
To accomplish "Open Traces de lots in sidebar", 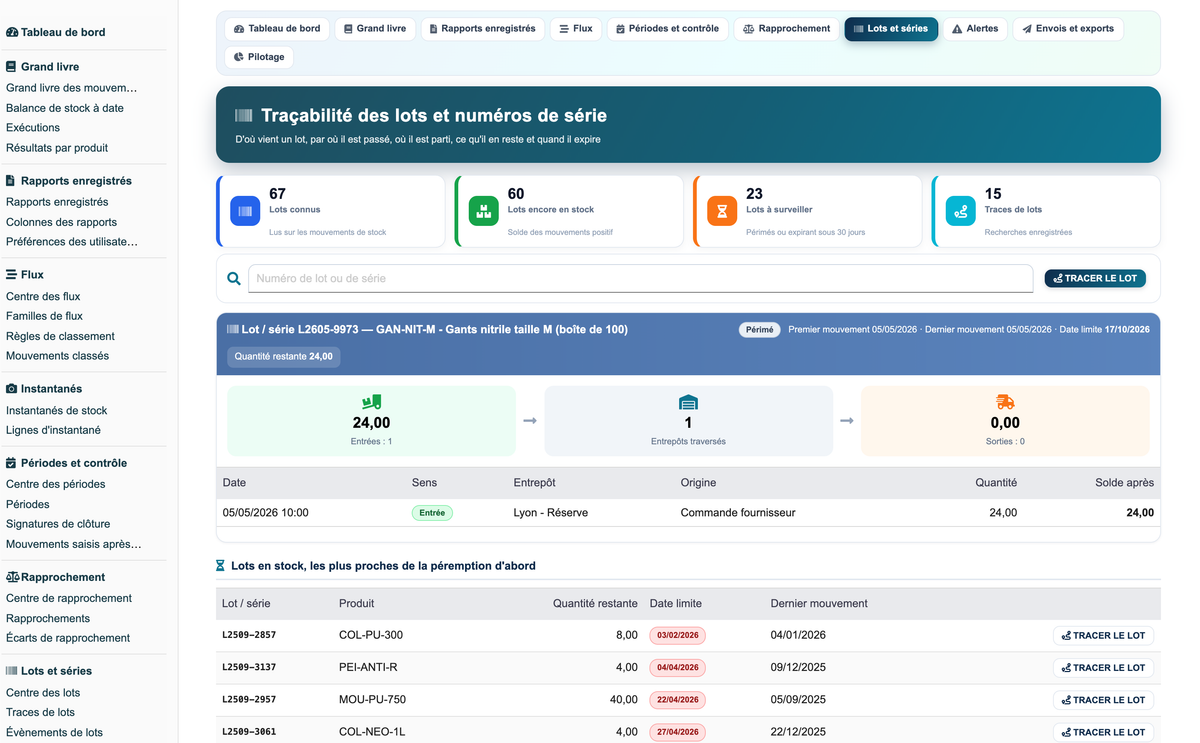I will coord(40,712).
